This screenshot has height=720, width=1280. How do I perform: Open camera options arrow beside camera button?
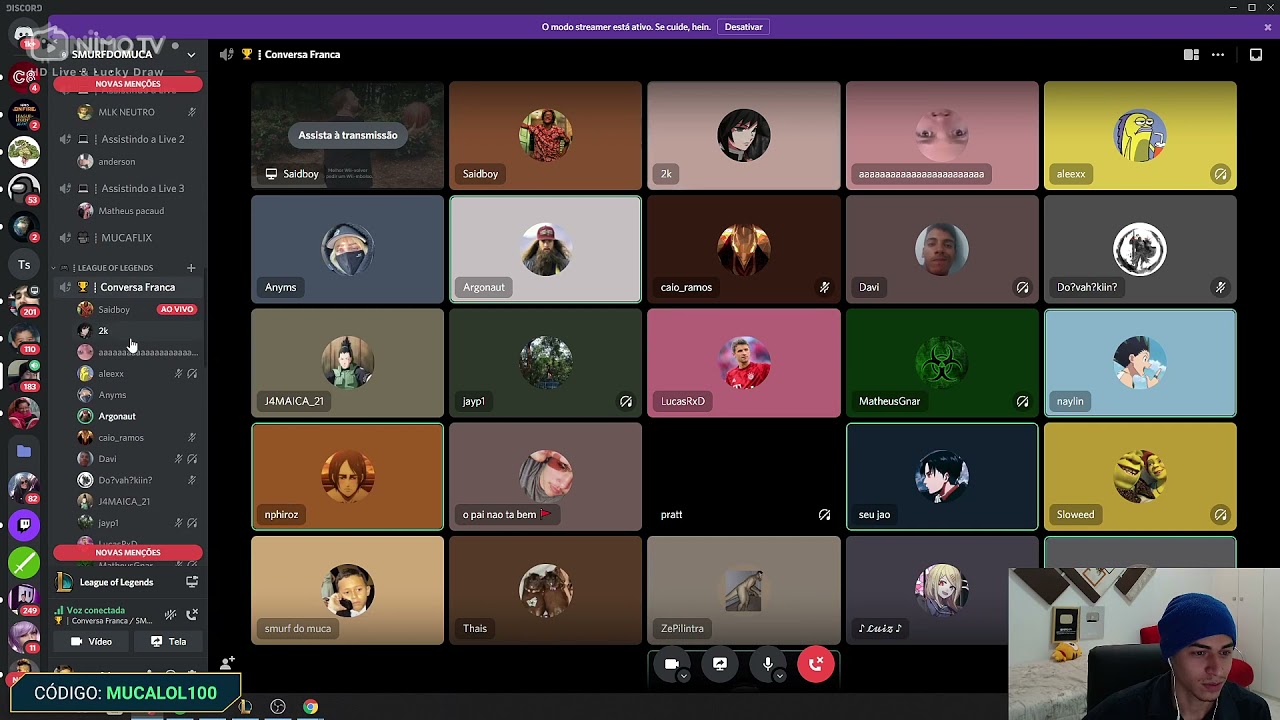coord(684,677)
